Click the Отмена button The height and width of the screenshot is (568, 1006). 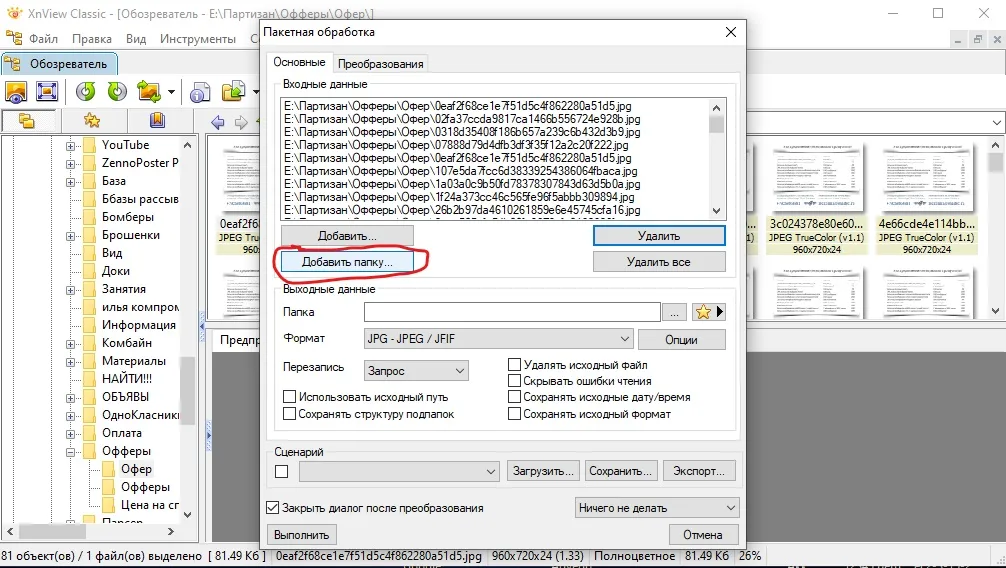(x=703, y=535)
